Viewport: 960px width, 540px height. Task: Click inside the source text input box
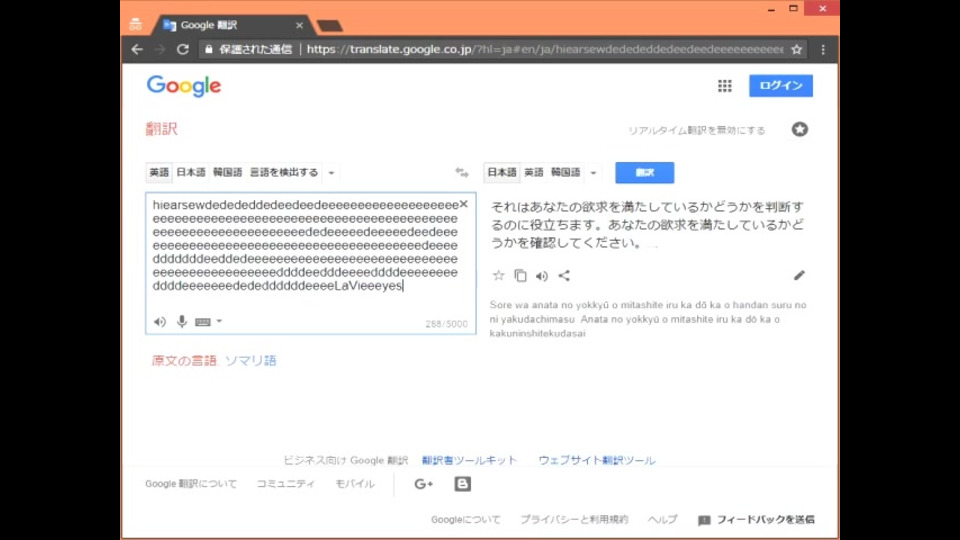click(x=310, y=263)
